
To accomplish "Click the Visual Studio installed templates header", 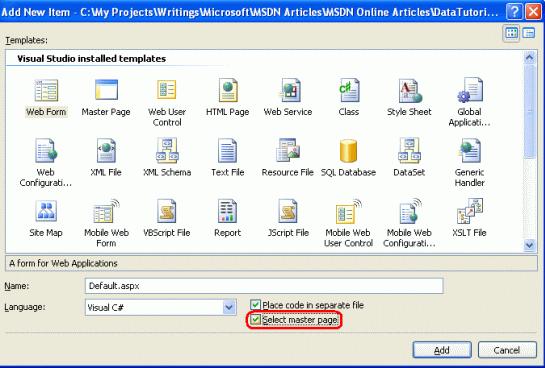I will tap(91, 58).
